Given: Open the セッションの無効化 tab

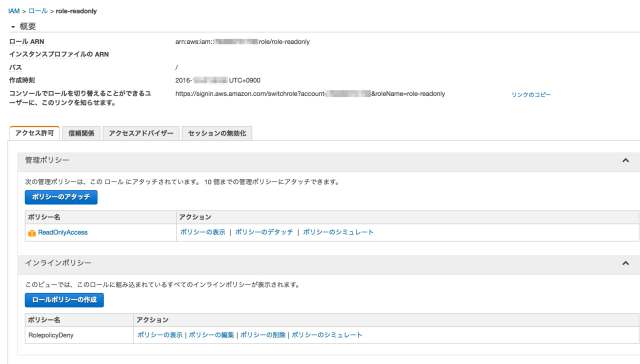Looking at the screenshot, I should point(217,133).
